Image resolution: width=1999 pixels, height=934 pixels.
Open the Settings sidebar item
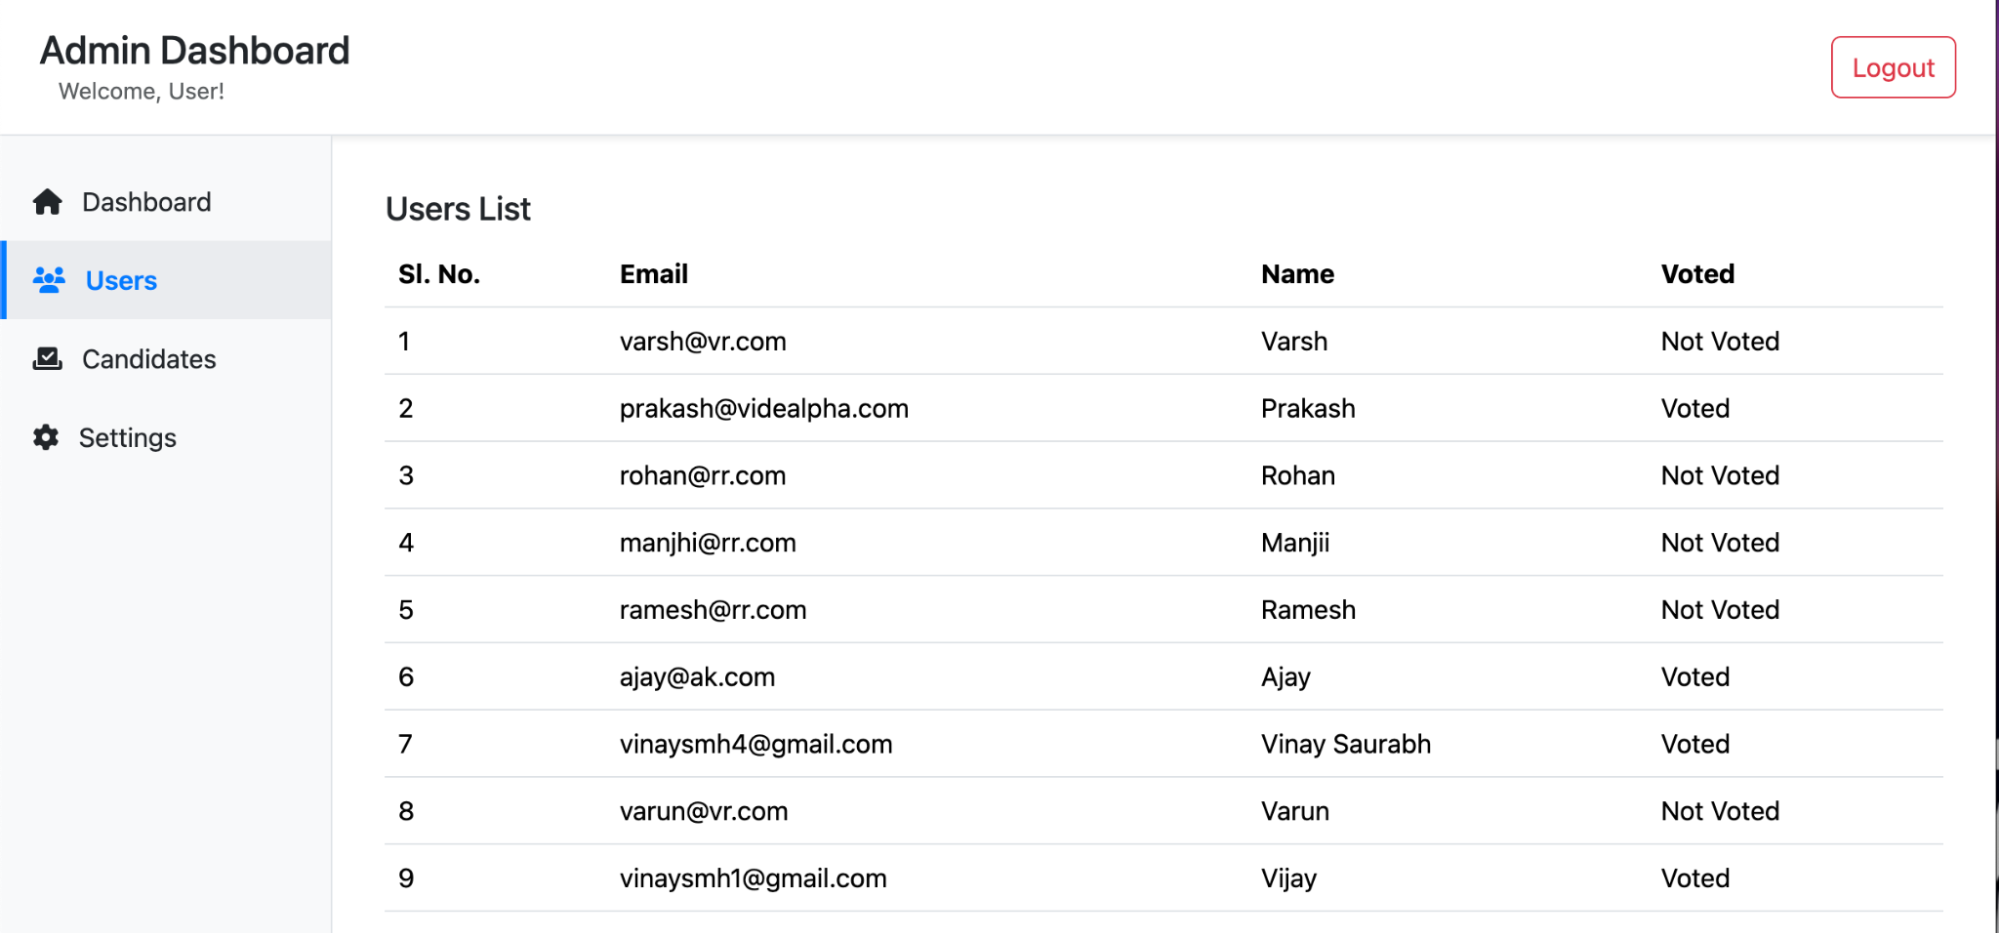tap(127, 438)
